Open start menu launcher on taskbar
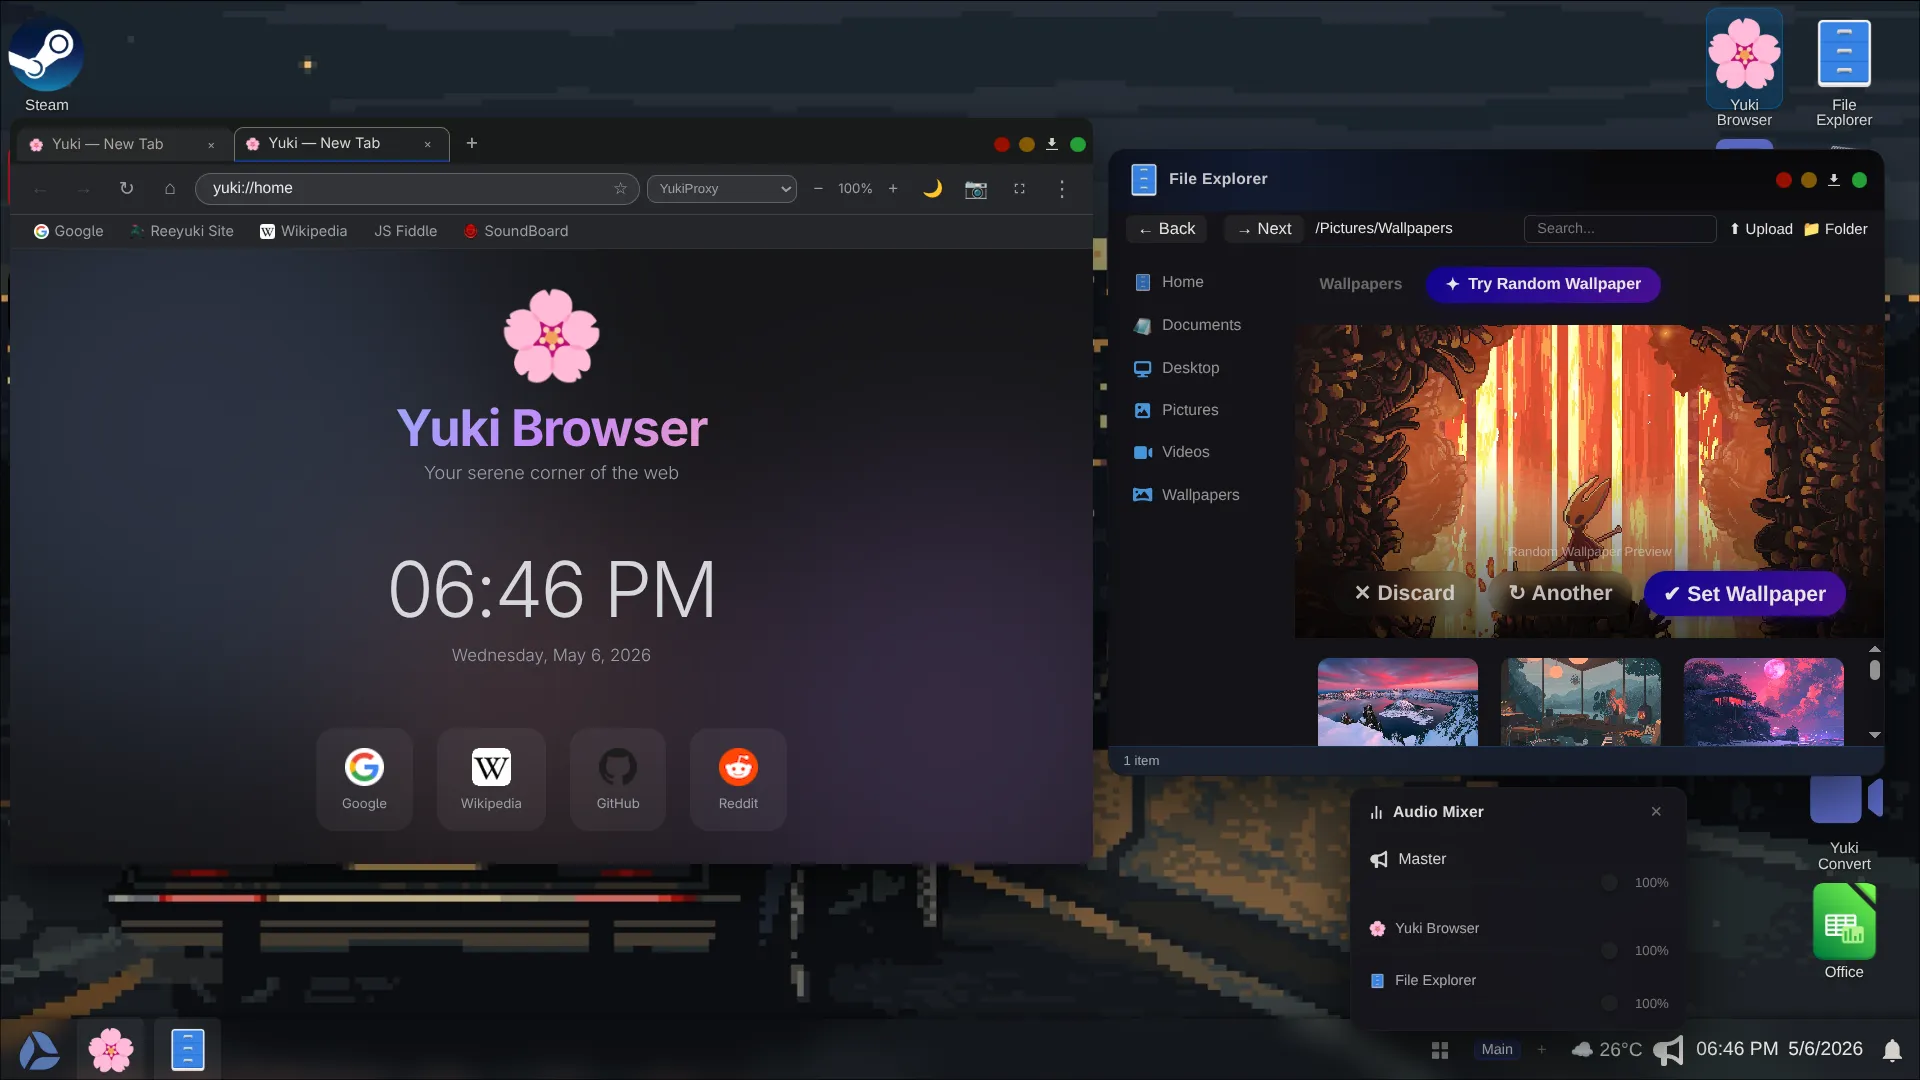Image resolution: width=1920 pixels, height=1080 pixels. click(x=40, y=1050)
